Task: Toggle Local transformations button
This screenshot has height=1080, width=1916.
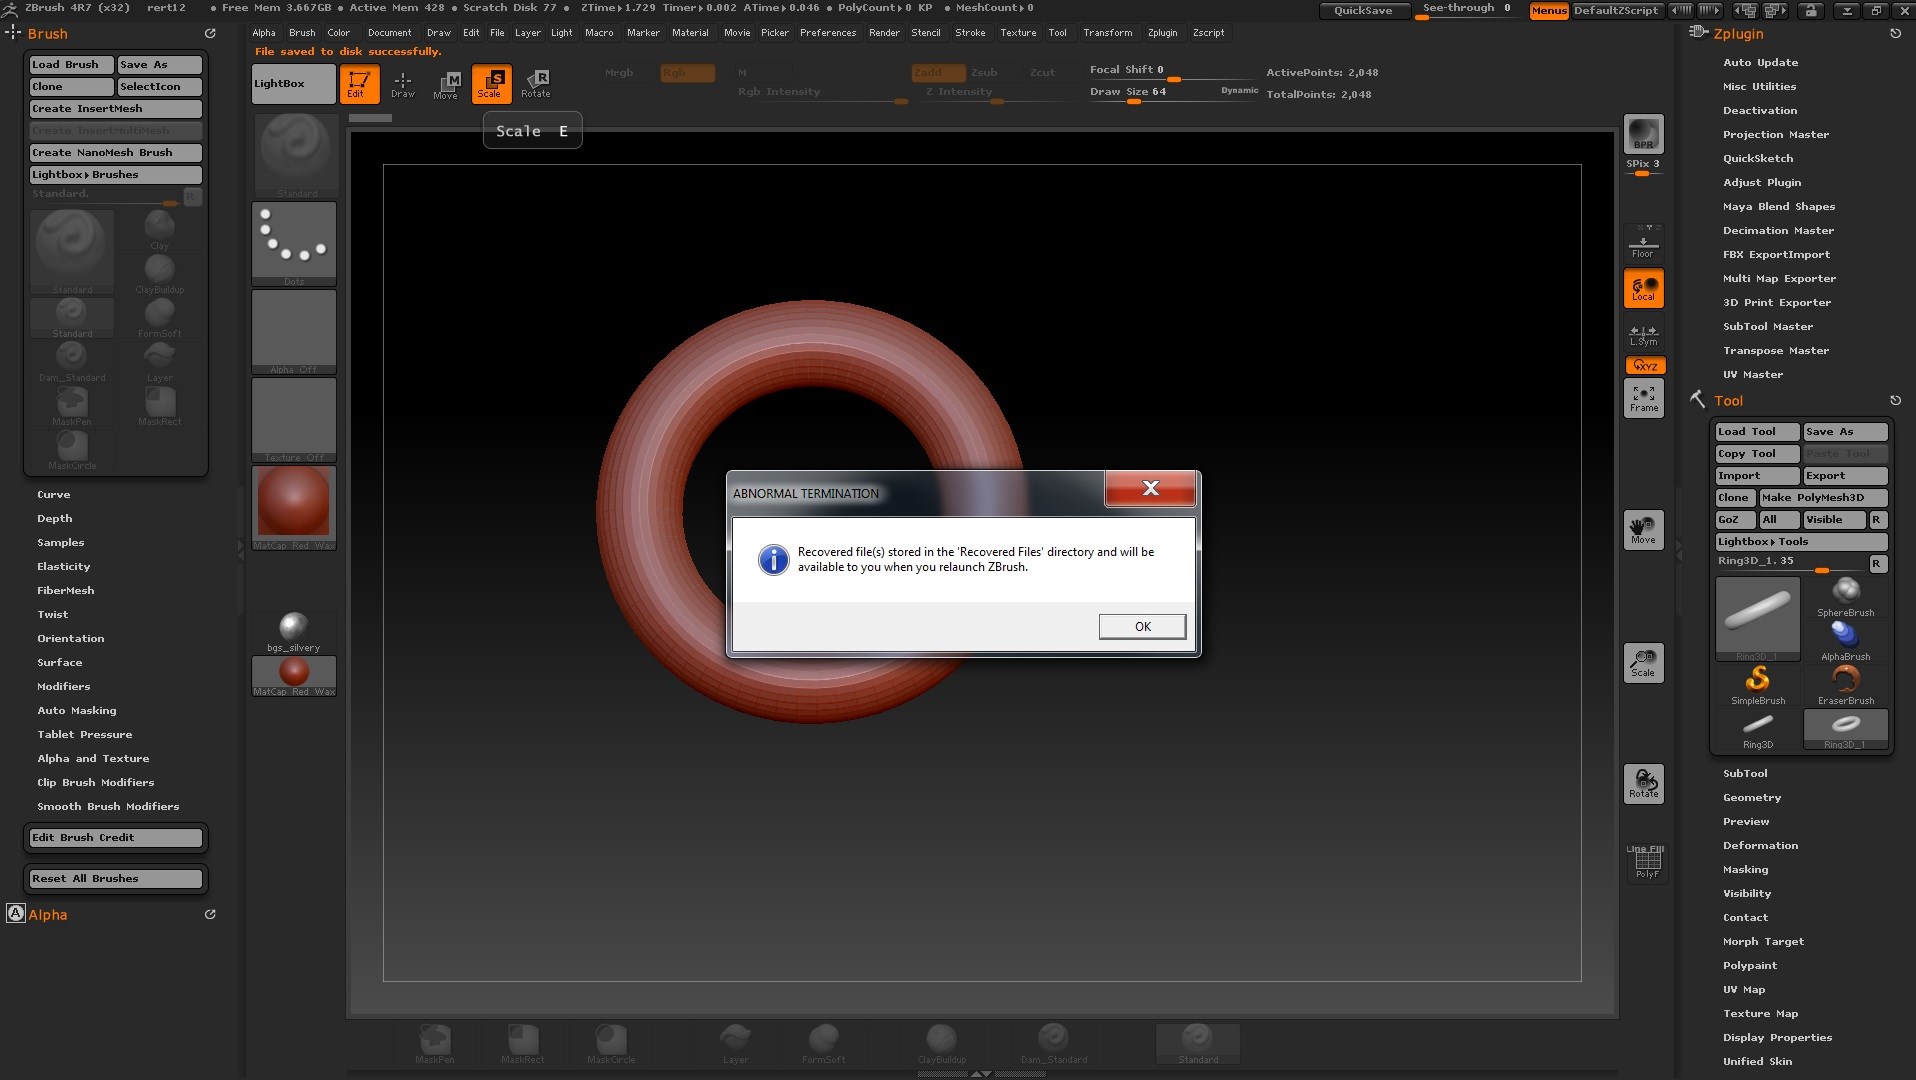Action: [1643, 288]
